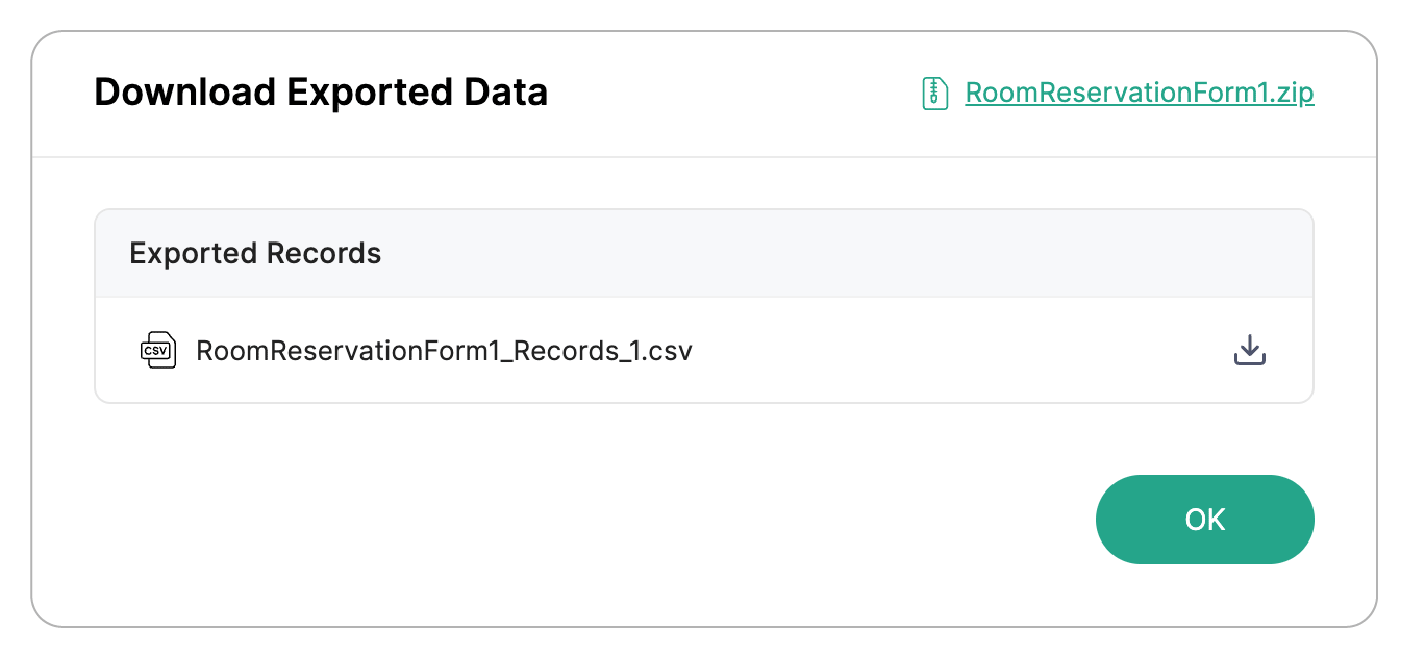
Task: Click the Download Exported Data dialog title
Action: coord(321,93)
